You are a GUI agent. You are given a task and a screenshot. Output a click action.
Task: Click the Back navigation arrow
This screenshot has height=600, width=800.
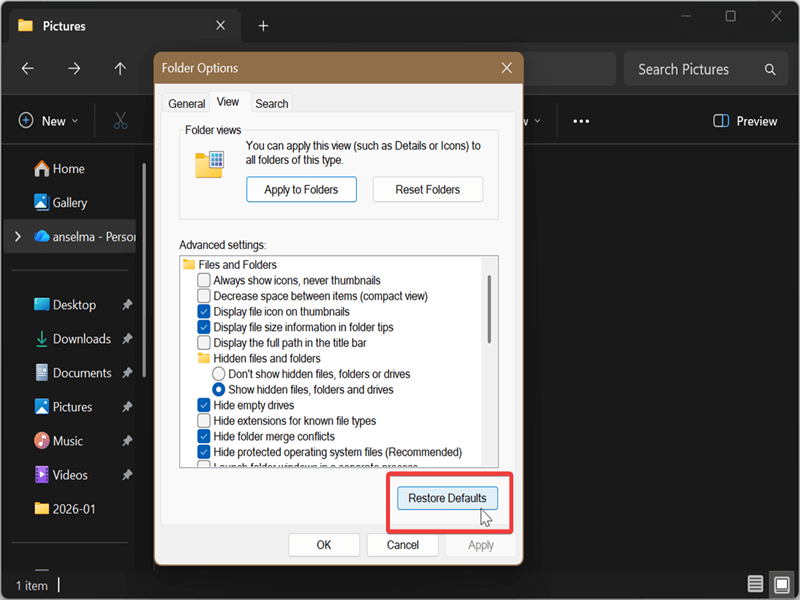point(28,69)
